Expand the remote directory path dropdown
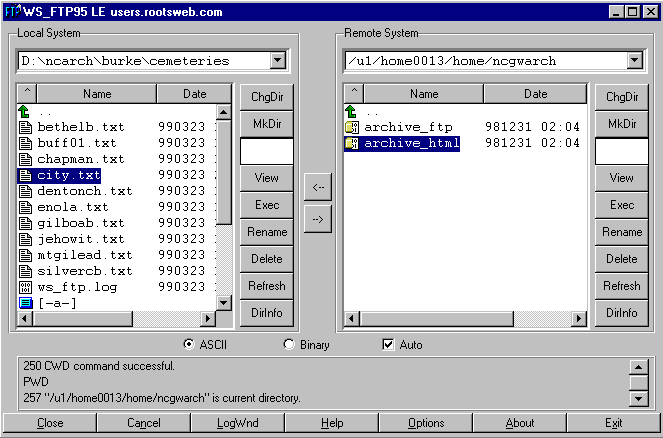 pyautogui.click(x=633, y=61)
